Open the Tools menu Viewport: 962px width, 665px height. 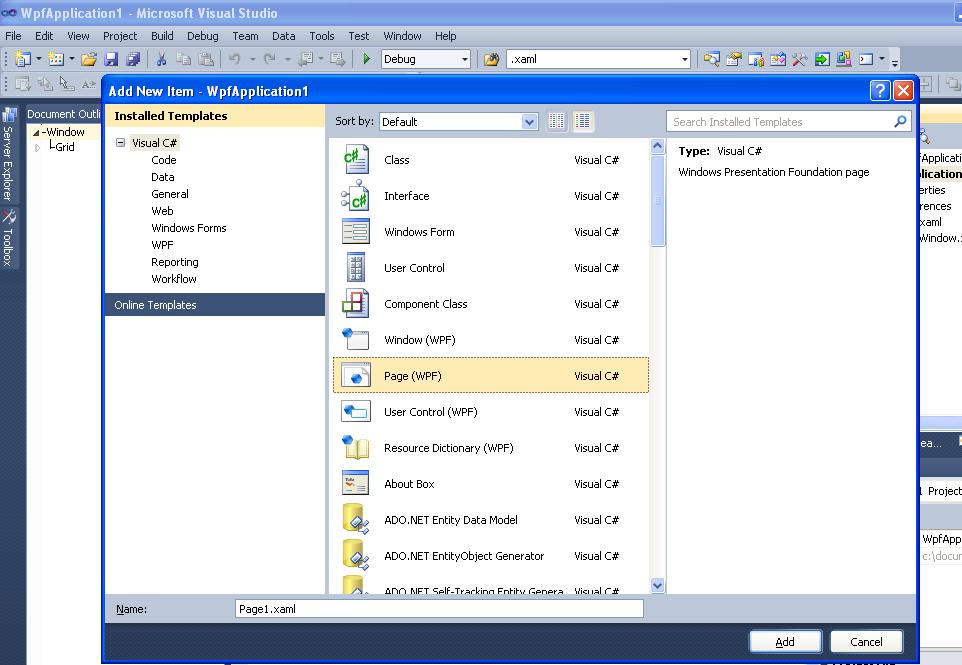pos(321,35)
